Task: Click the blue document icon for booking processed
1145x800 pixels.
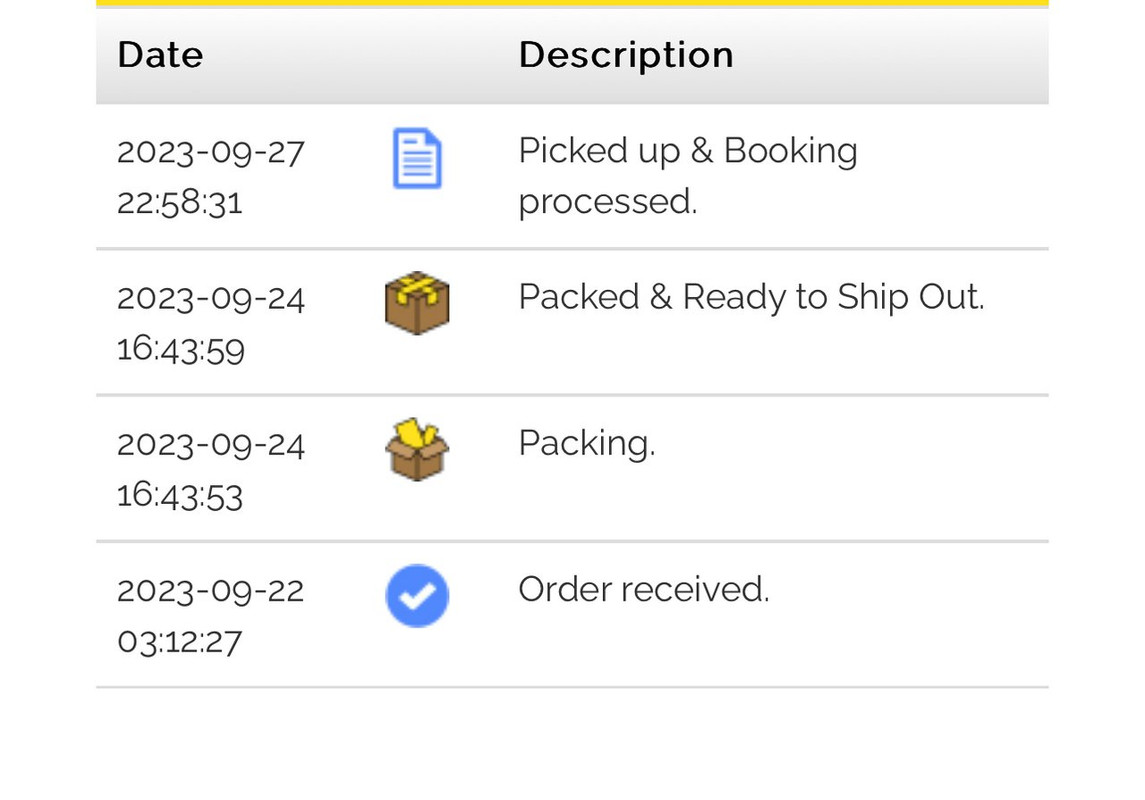Action: [x=417, y=159]
